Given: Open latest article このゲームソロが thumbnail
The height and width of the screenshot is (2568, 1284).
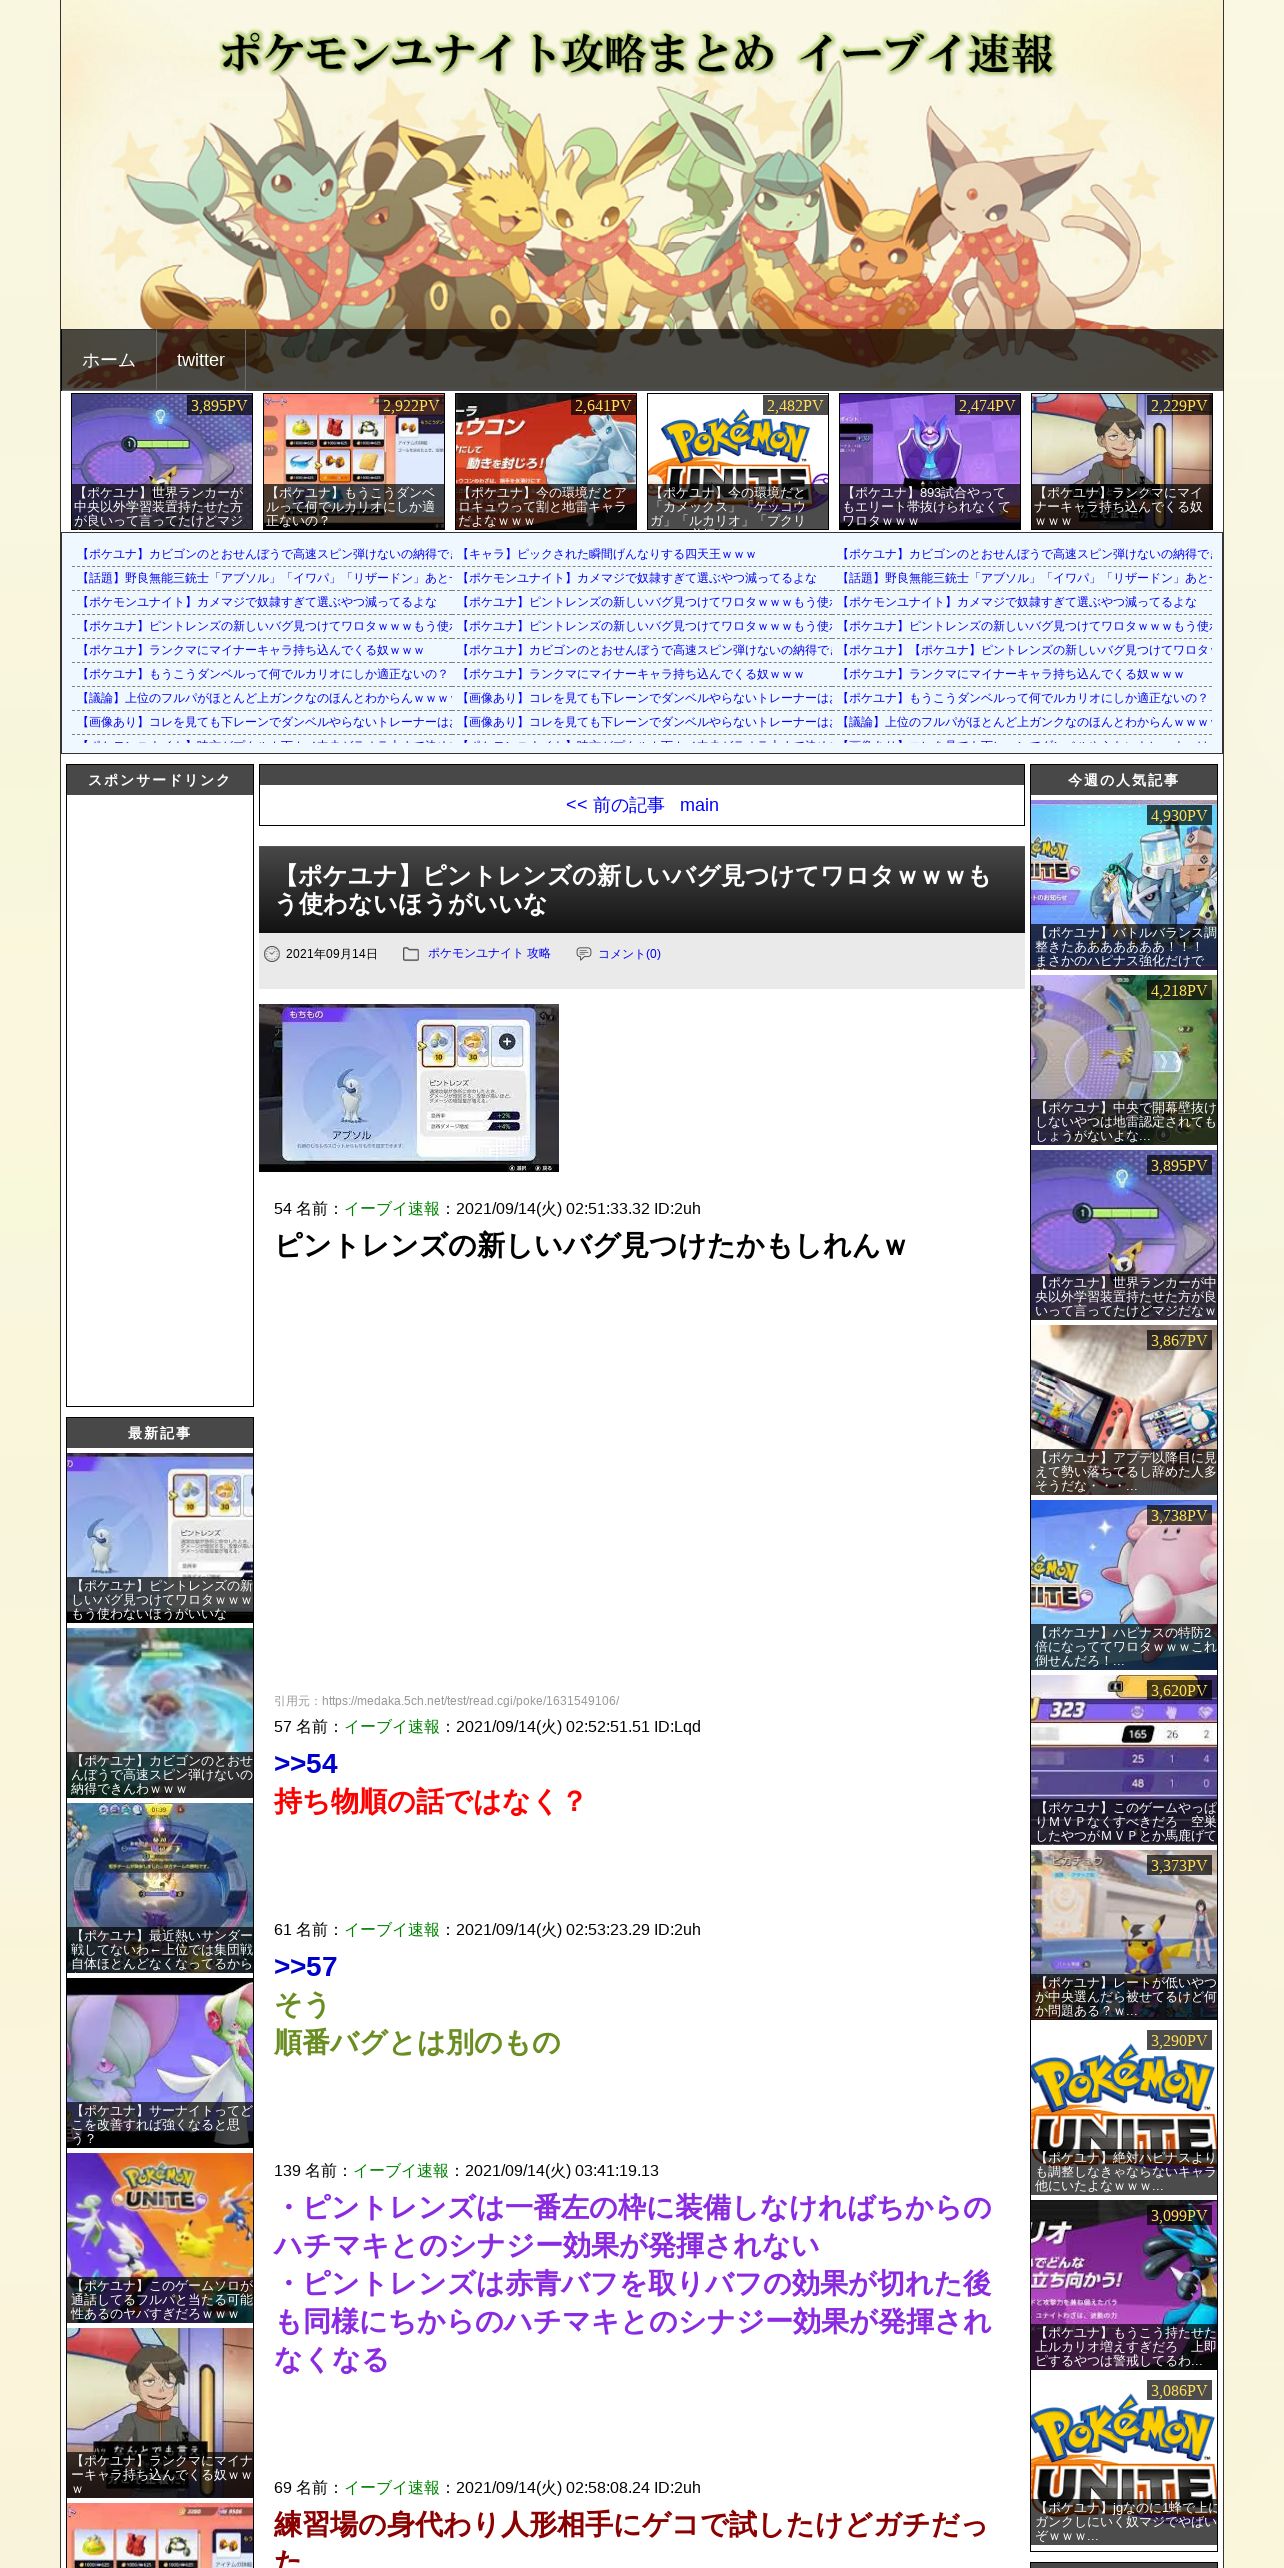Looking at the screenshot, I should pos(160,2238).
